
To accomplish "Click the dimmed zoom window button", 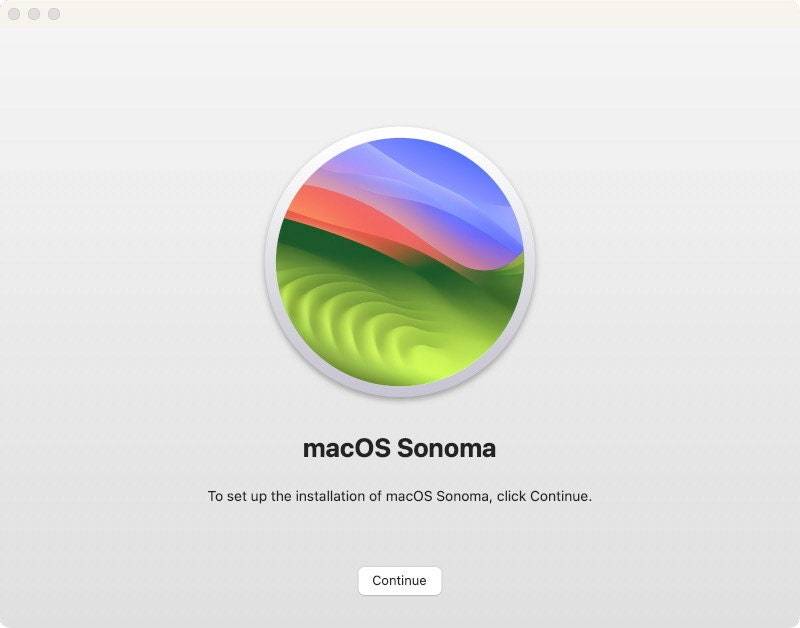I will (54, 14).
